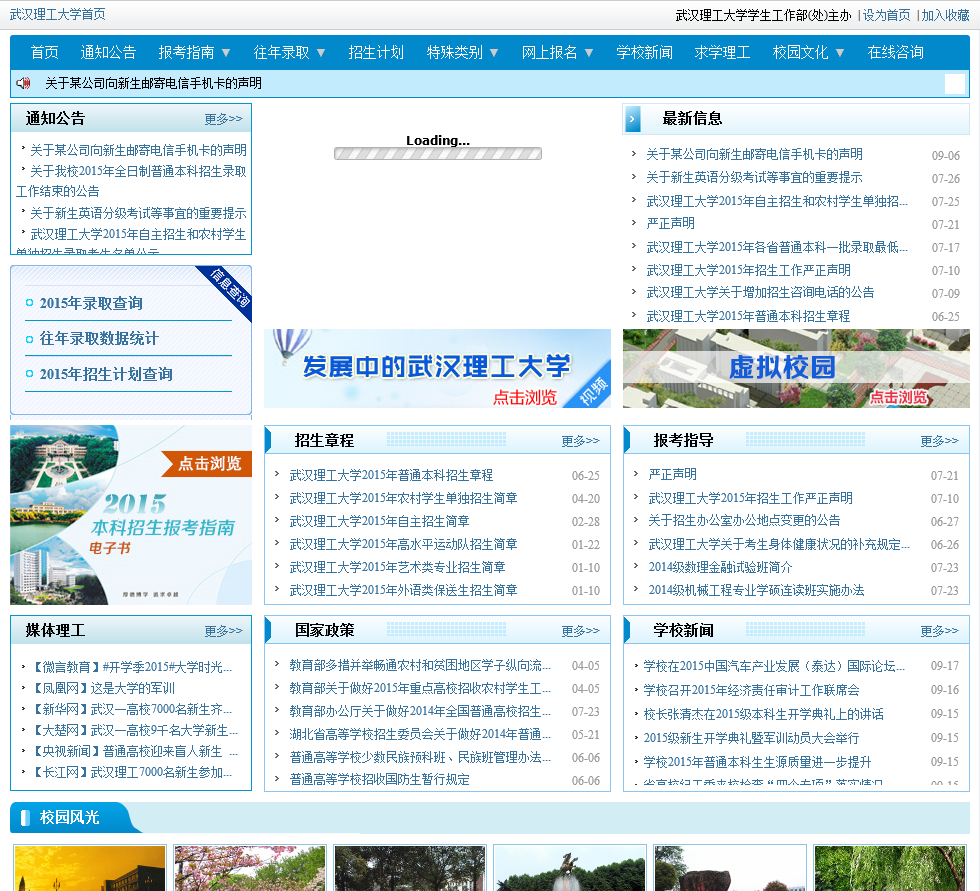
Task: Open 武汉理工大学2015年自主招生简章
Action: coord(379,521)
